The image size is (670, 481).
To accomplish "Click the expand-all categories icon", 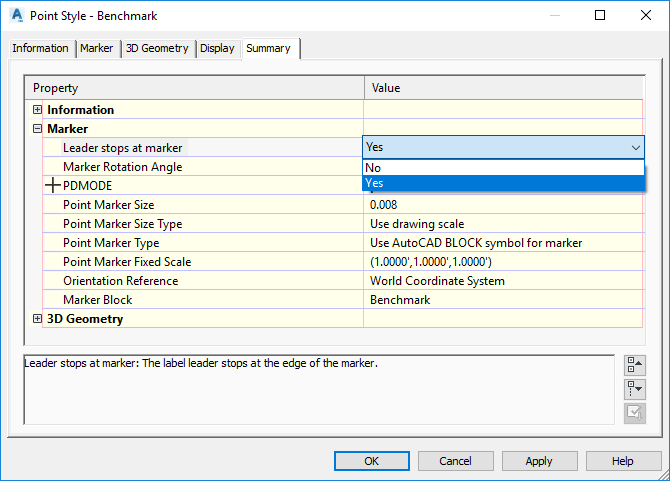I will (x=635, y=389).
